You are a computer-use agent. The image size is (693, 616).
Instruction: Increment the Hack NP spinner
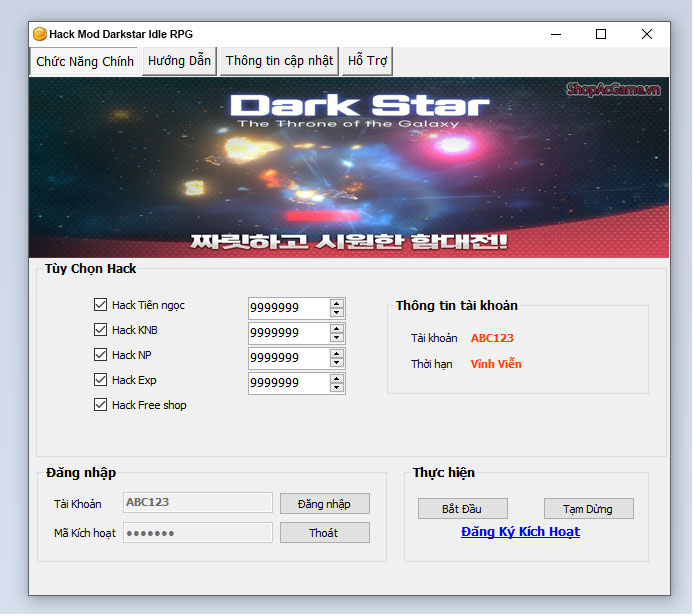pos(337,354)
